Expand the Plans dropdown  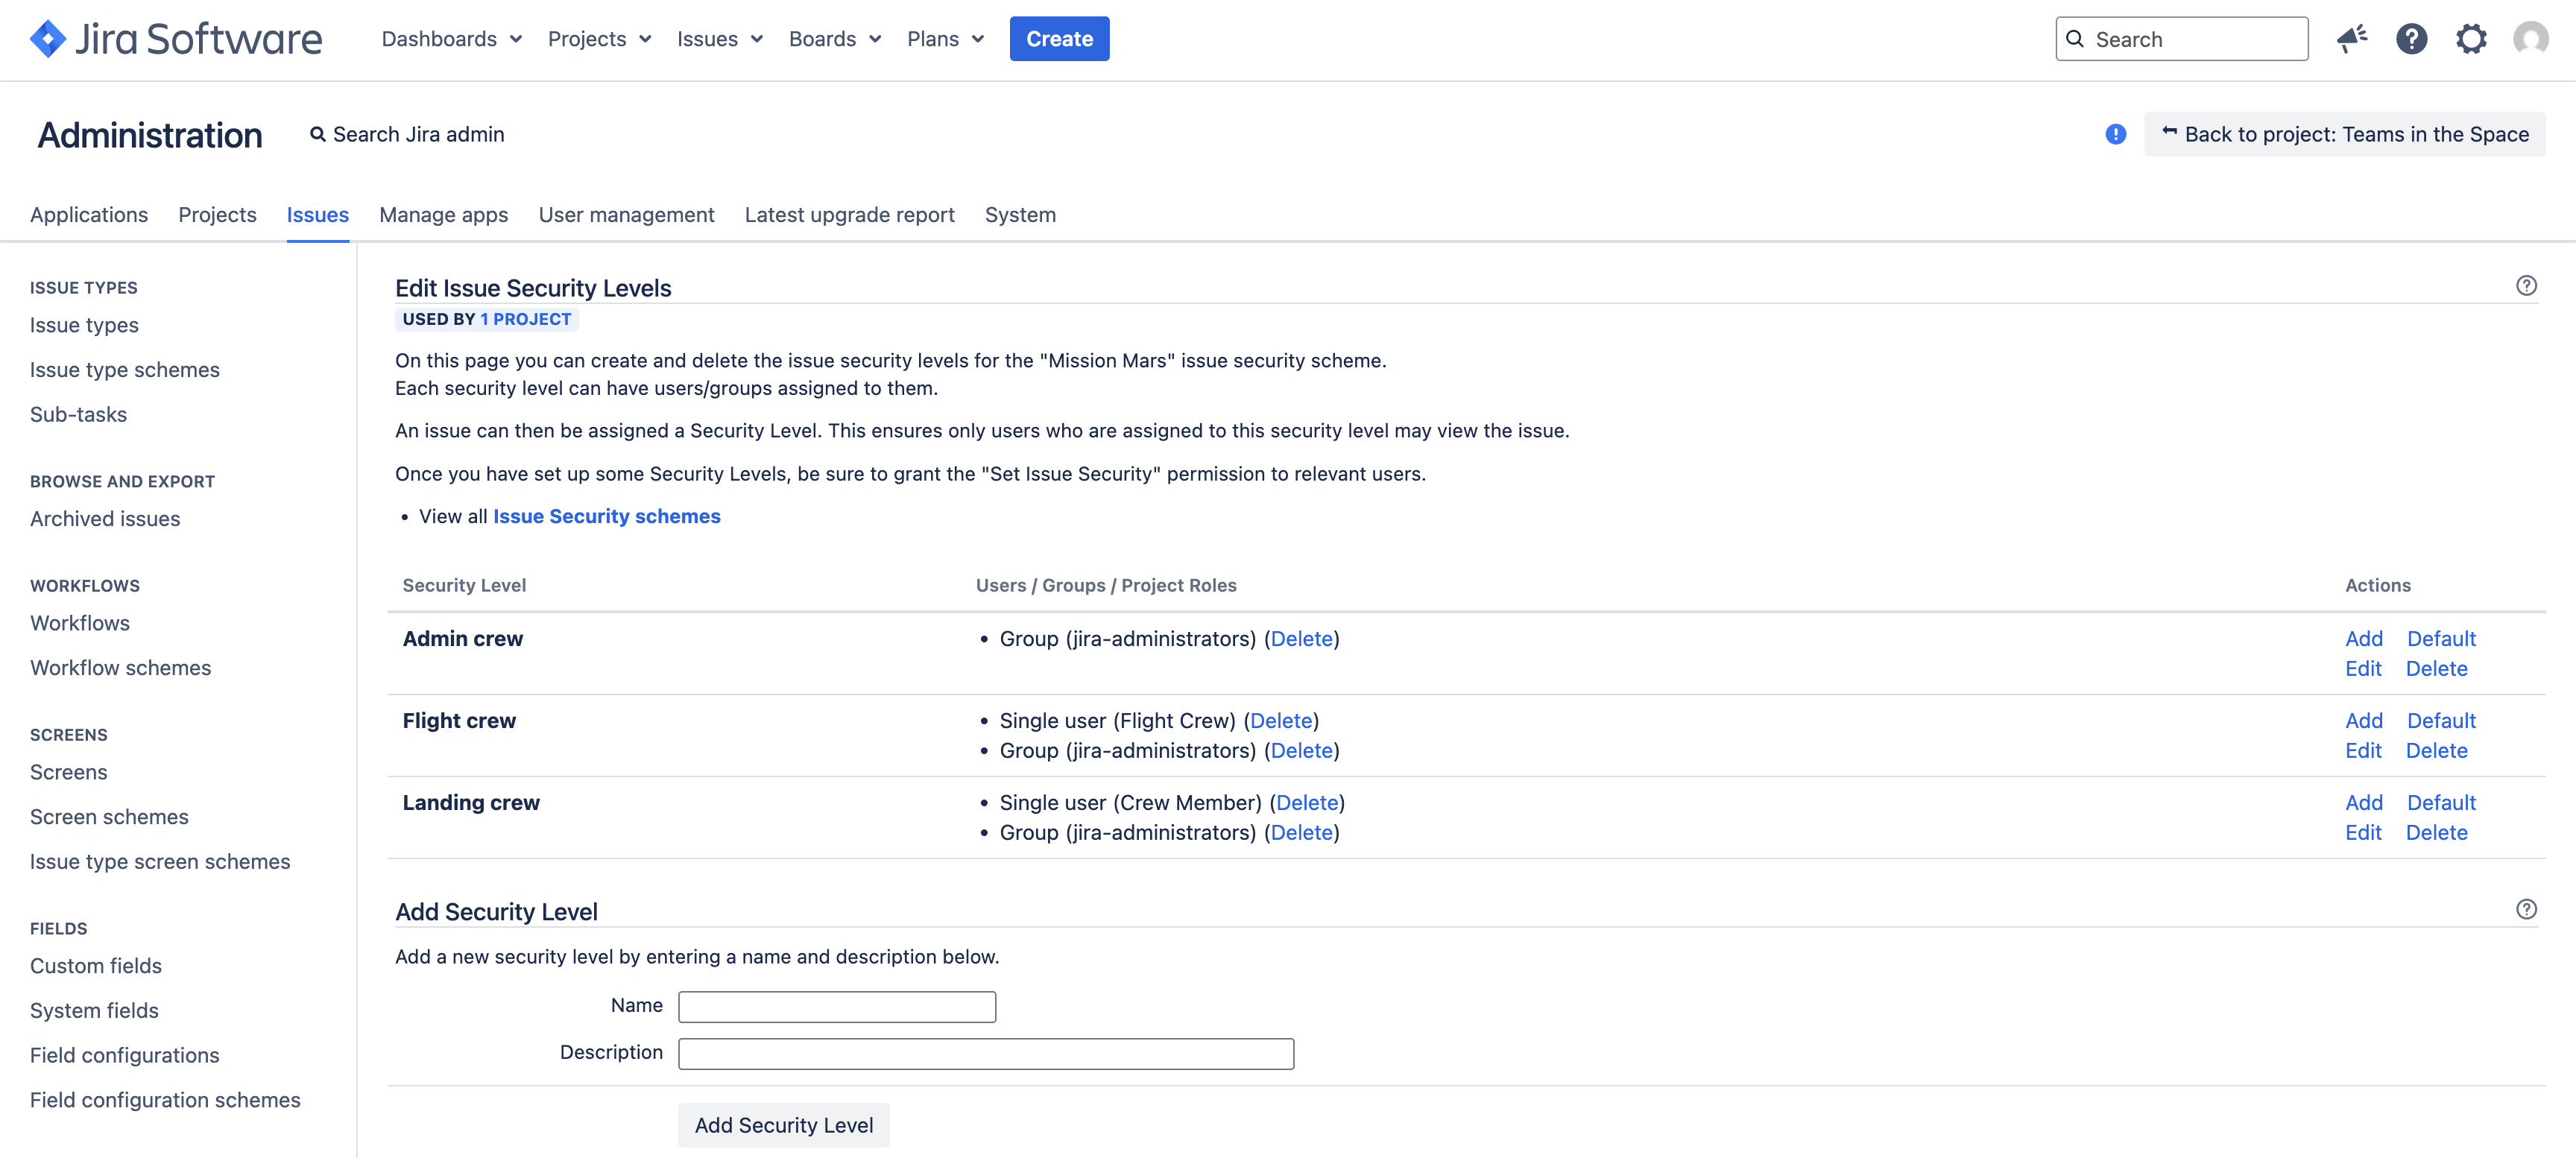pyautogui.click(x=944, y=39)
